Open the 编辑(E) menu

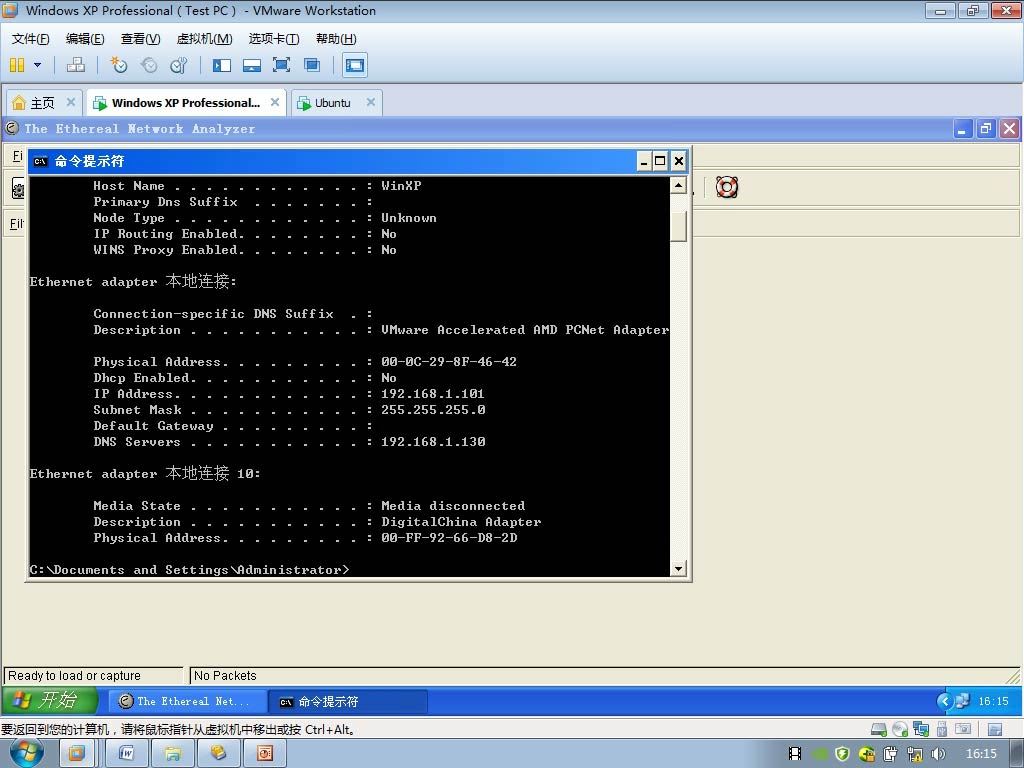tap(85, 39)
